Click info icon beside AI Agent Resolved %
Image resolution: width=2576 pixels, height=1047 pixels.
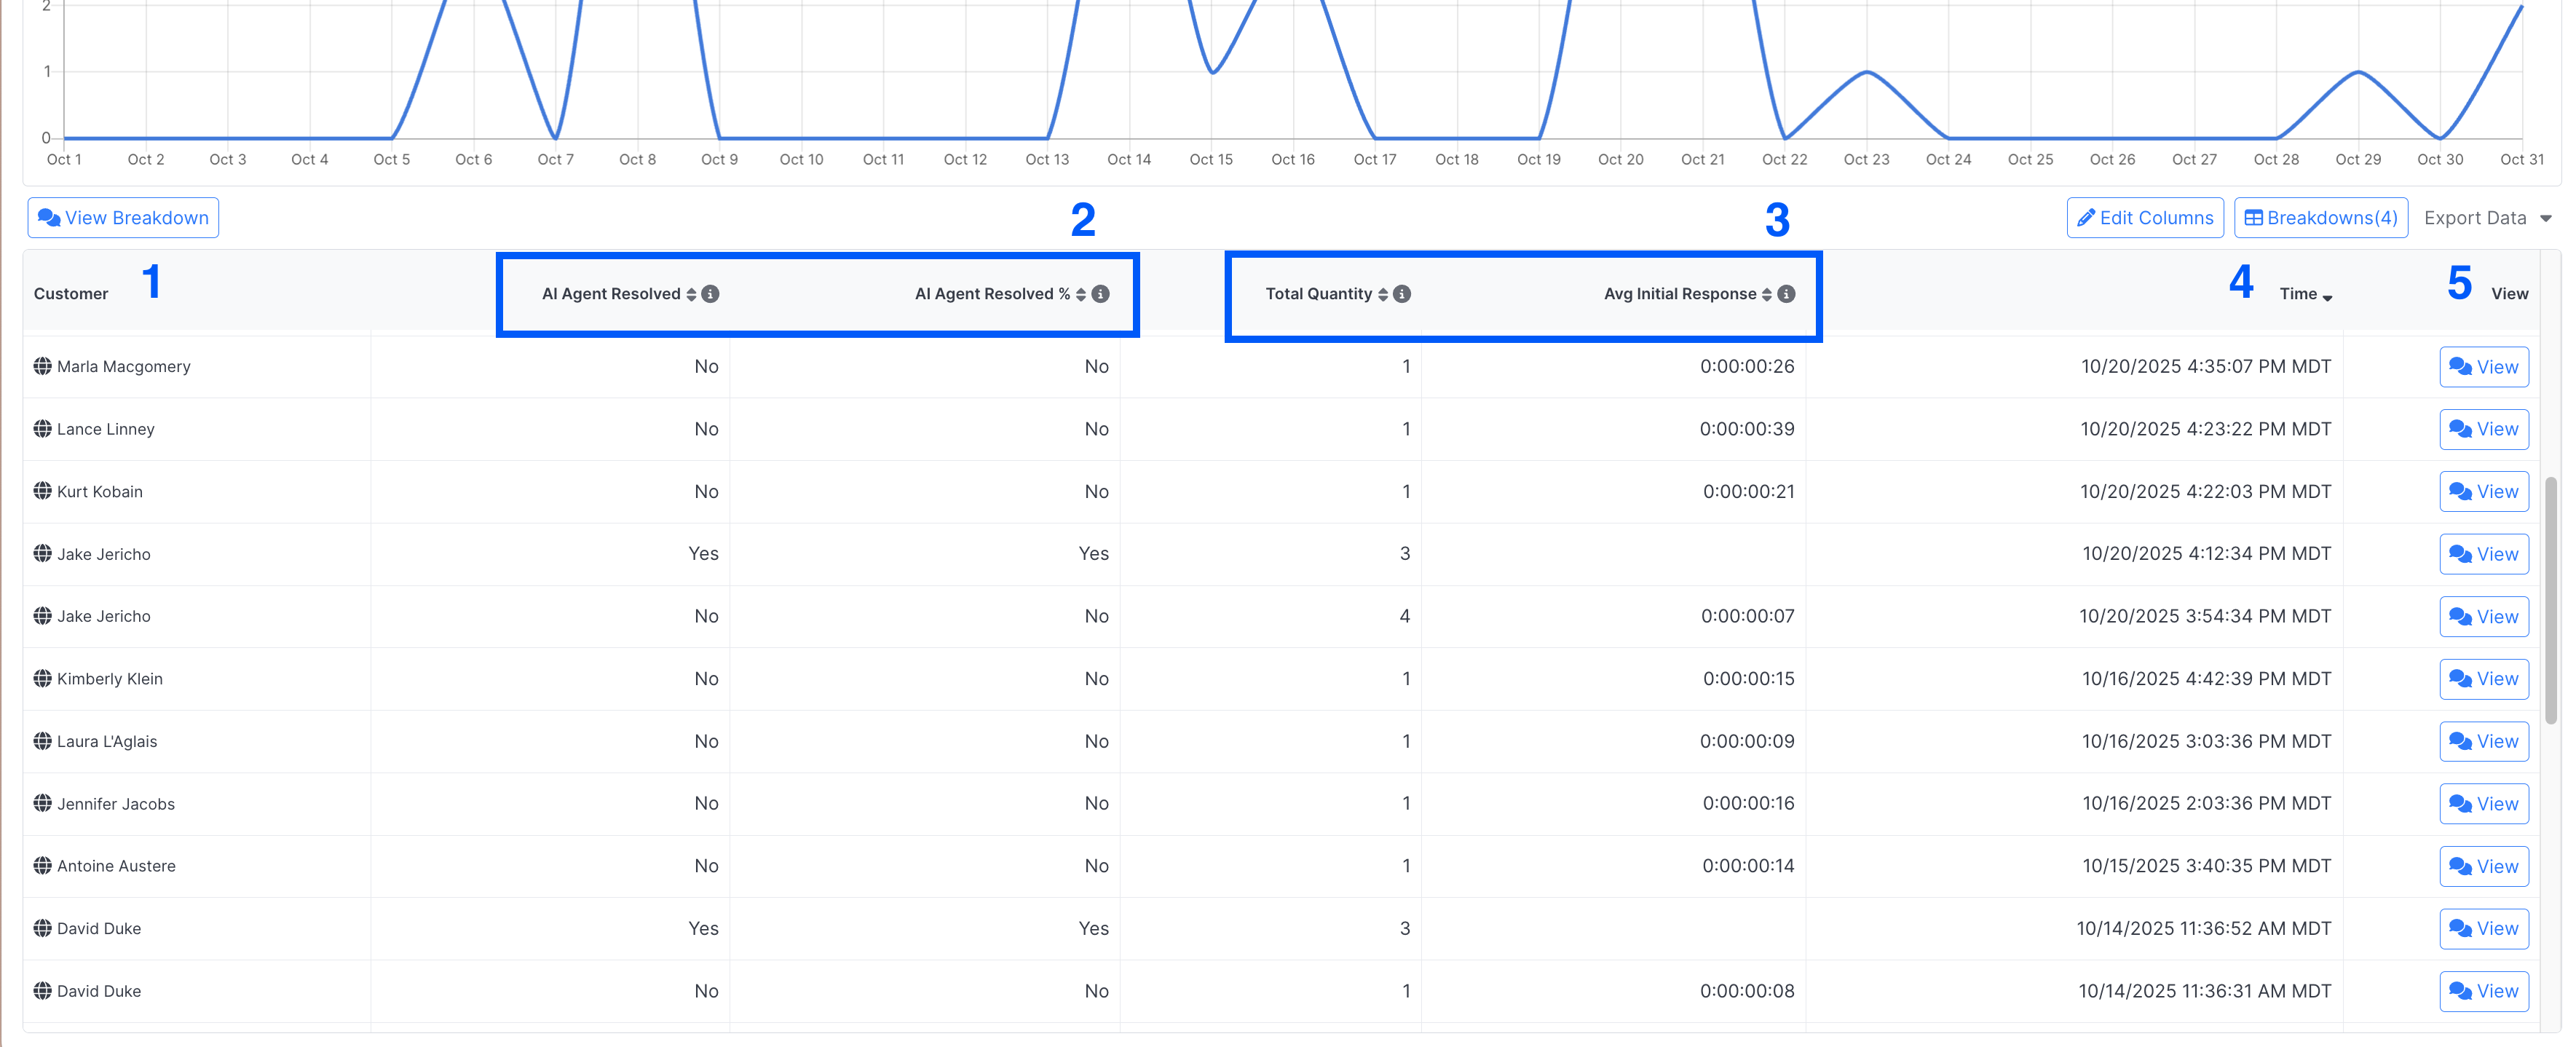(x=1100, y=294)
